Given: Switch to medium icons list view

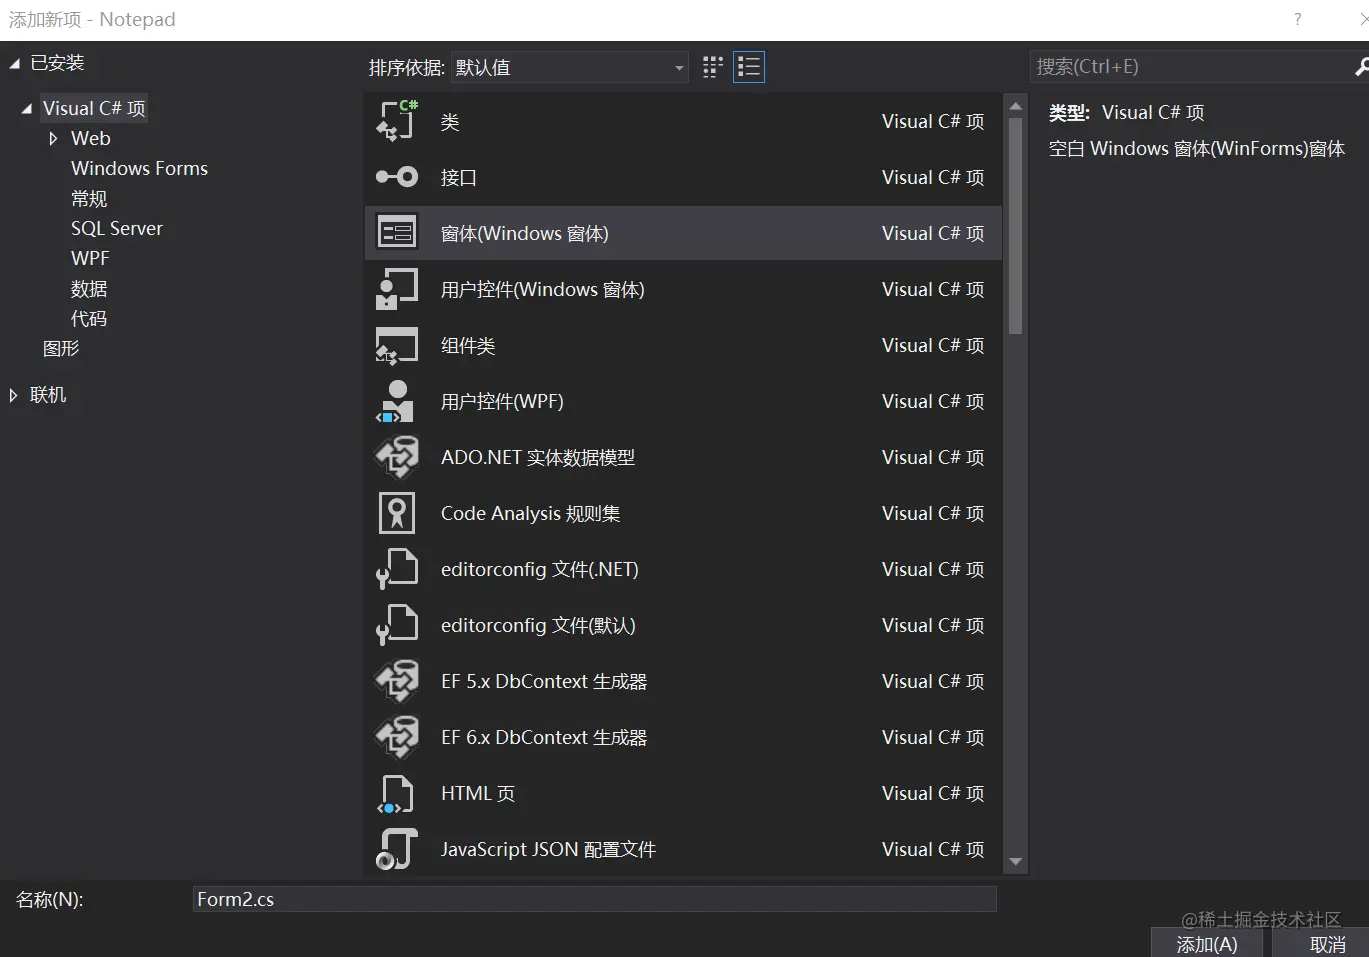Looking at the screenshot, I should (749, 67).
